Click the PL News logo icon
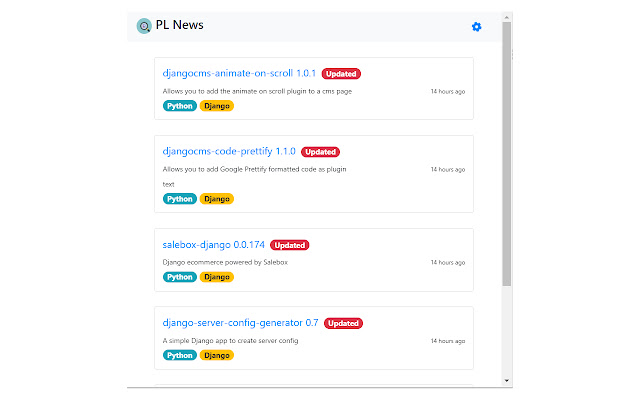640x400 pixels. point(144,26)
